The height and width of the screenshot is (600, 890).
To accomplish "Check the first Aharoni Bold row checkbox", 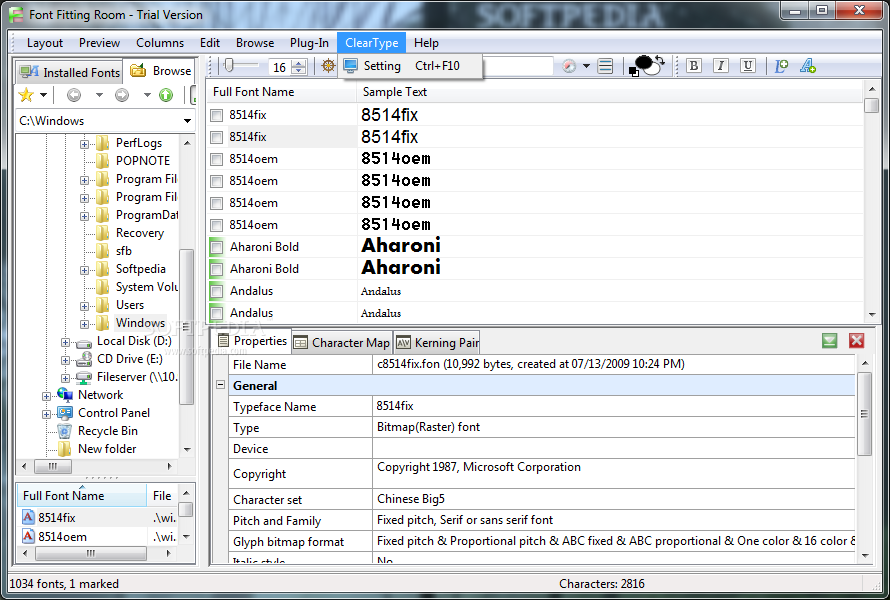I will click(x=216, y=247).
